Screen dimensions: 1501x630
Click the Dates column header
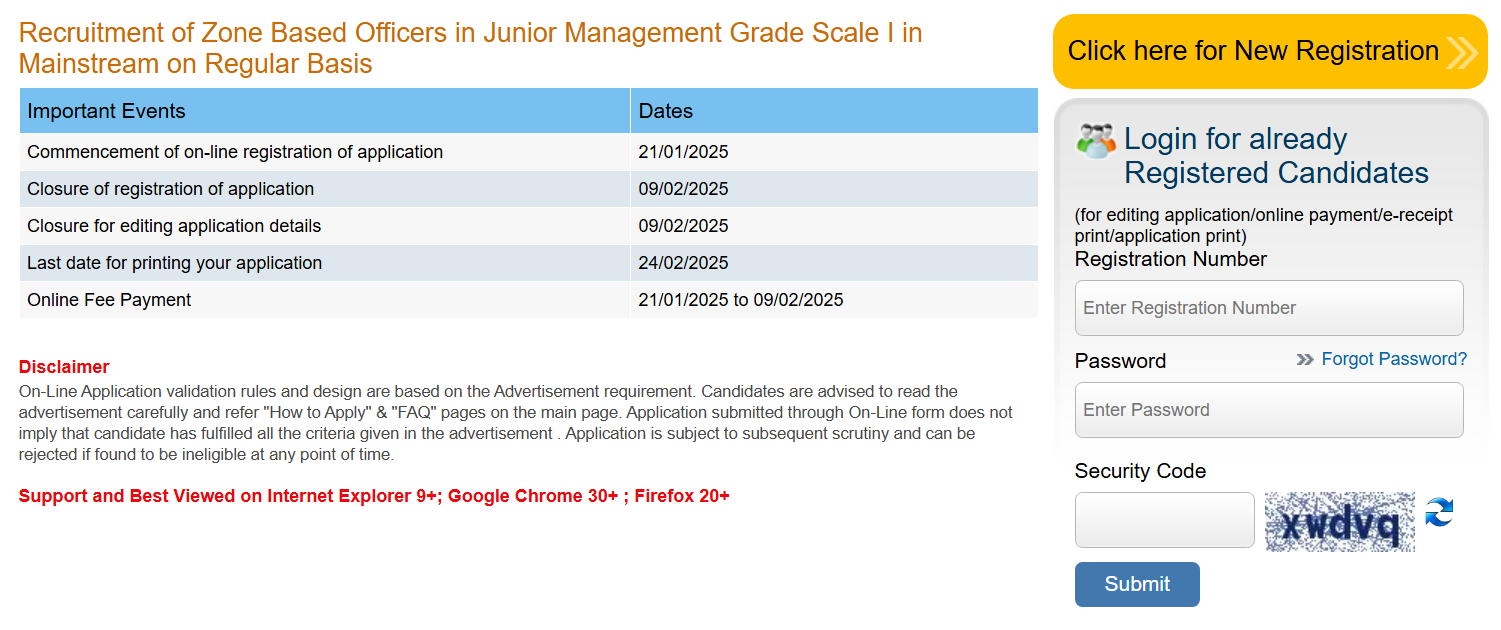(x=666, y=111)
